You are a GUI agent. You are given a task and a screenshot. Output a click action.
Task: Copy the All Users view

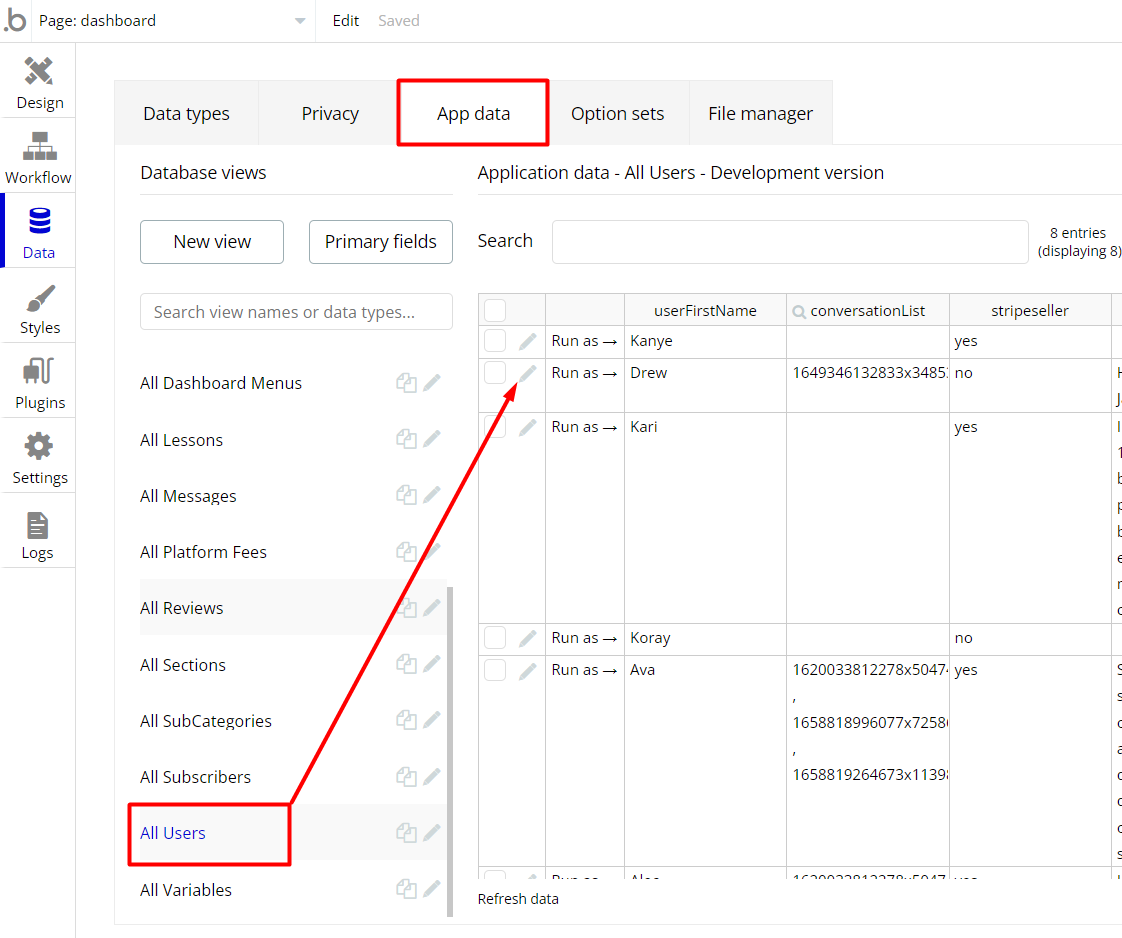pyautogui.click(x=406, y=833)
